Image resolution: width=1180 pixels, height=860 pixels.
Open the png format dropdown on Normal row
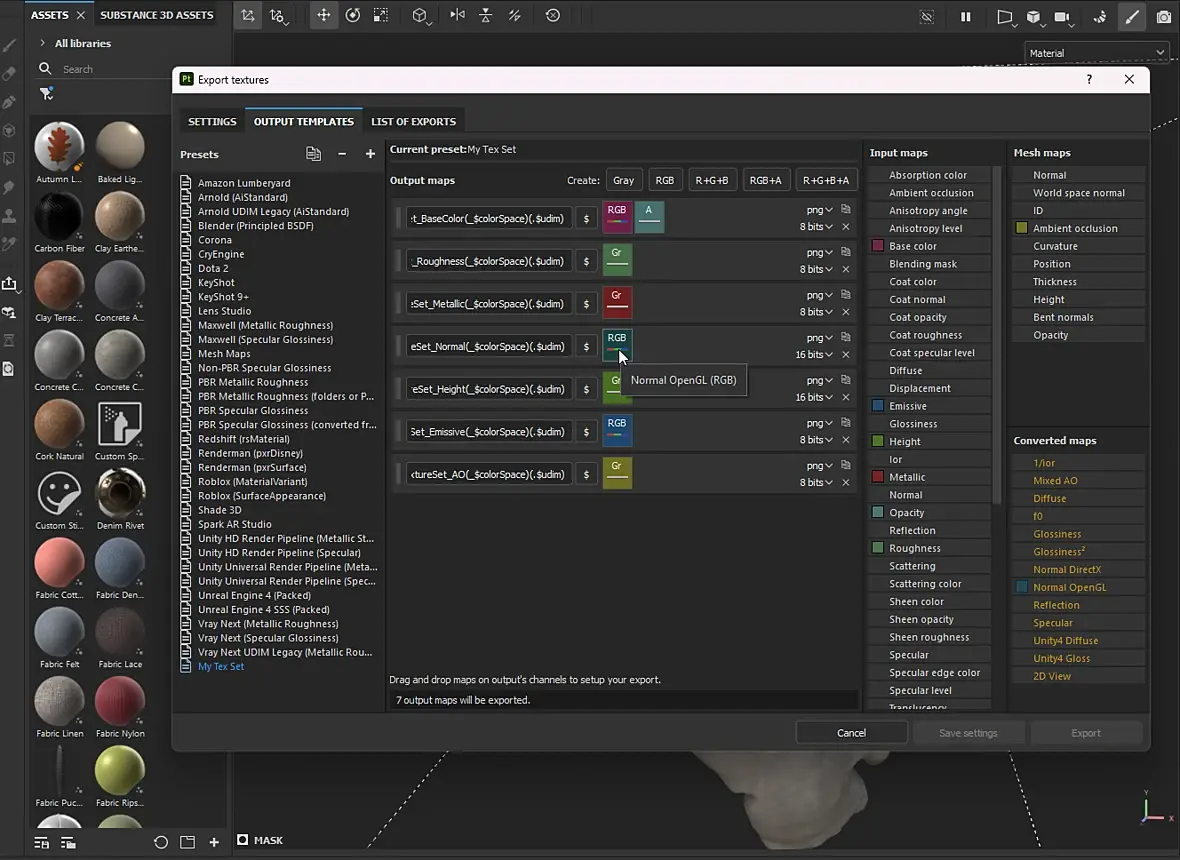(819, 338)
